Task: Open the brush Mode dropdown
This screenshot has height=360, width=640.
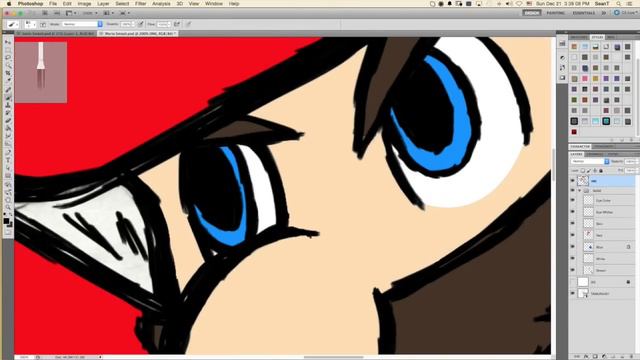Action: 82,24
